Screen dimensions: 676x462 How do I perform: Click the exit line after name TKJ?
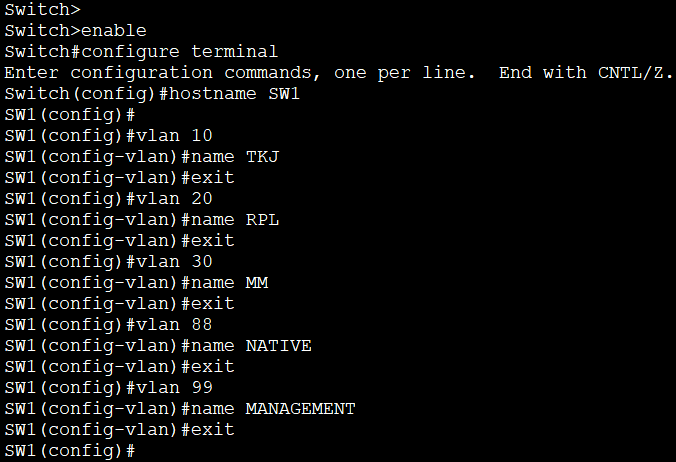click(x=119, y=177)
